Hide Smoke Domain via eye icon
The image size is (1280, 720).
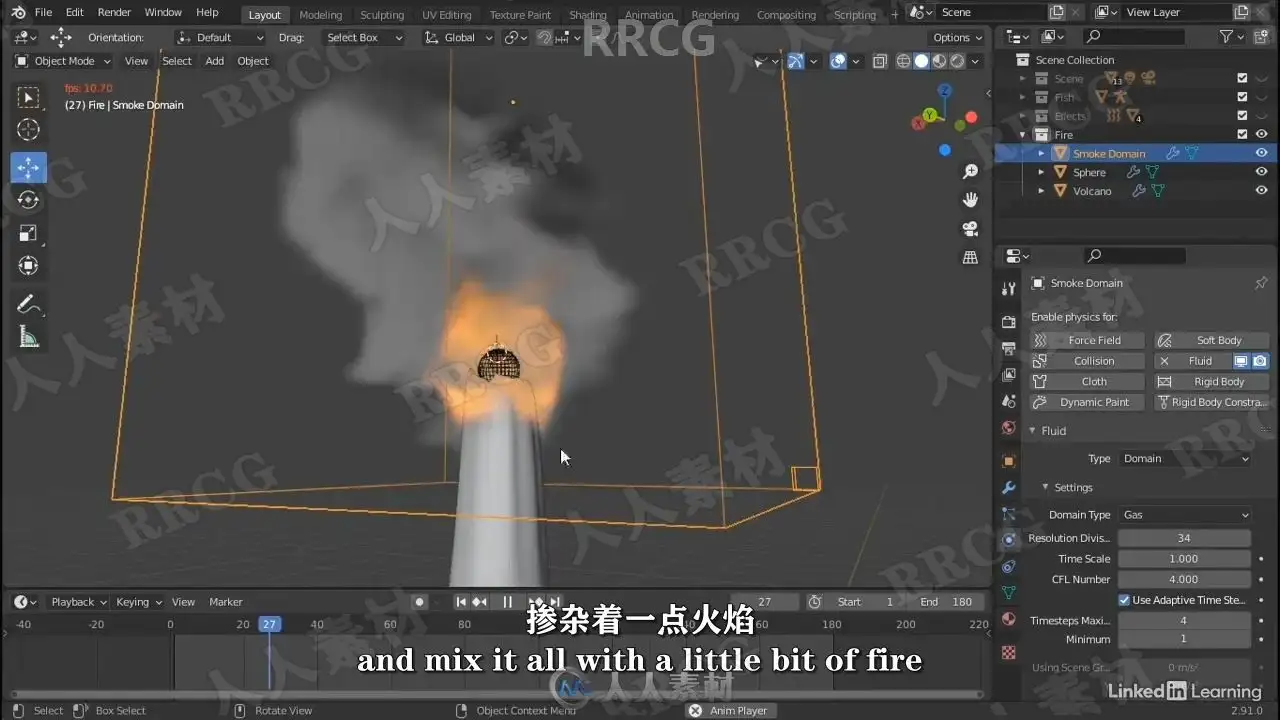click(x=1261, y=153)
